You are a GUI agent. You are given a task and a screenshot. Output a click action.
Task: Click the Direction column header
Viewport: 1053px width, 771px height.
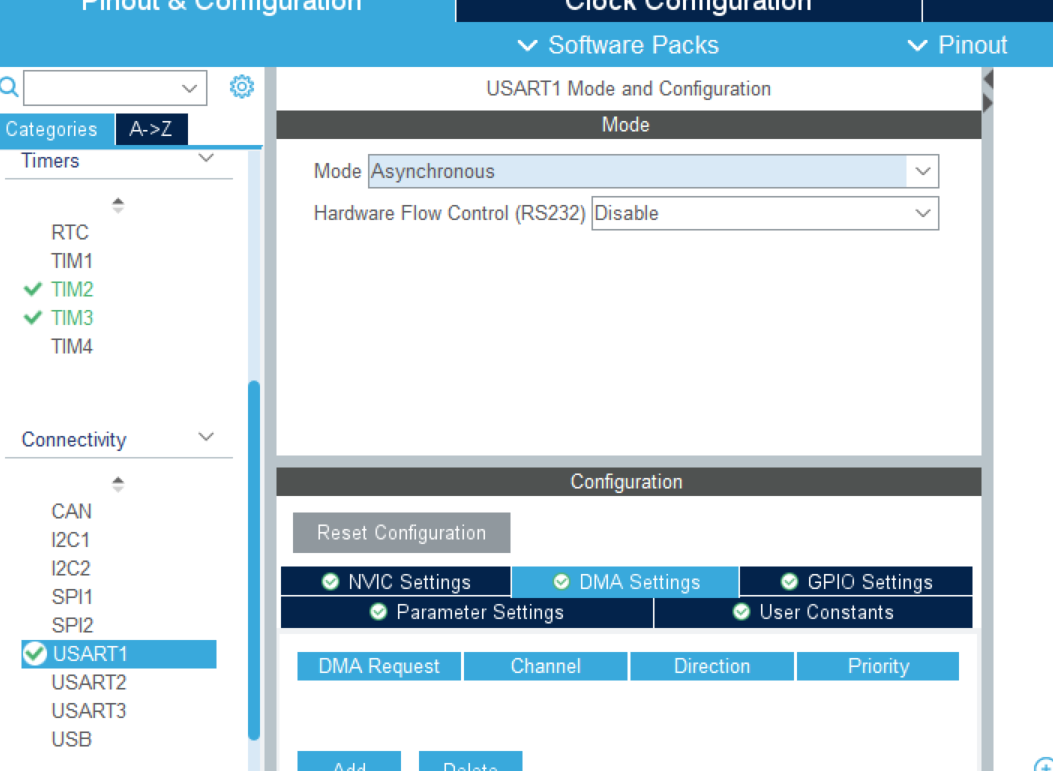pyautogui.click(x=712, y=666)
